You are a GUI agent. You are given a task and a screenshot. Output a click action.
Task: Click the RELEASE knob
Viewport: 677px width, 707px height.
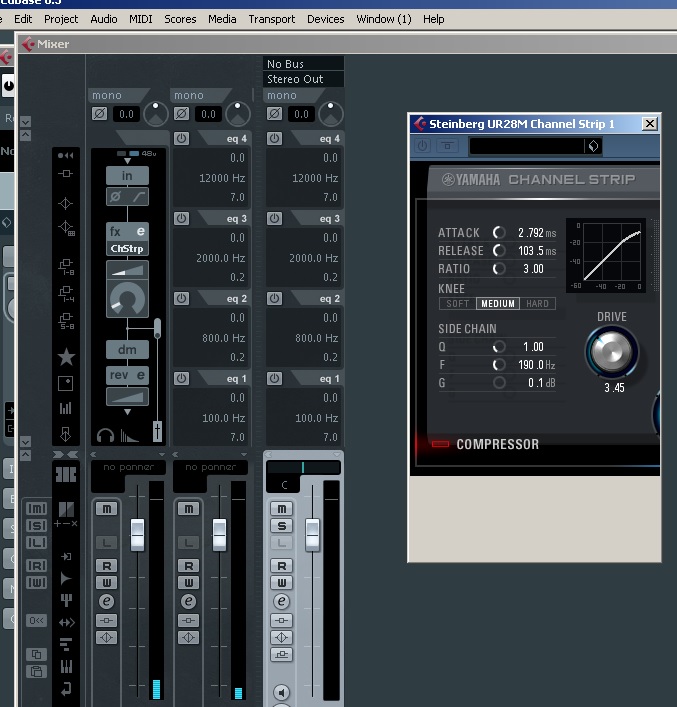(x=499, y=250)
